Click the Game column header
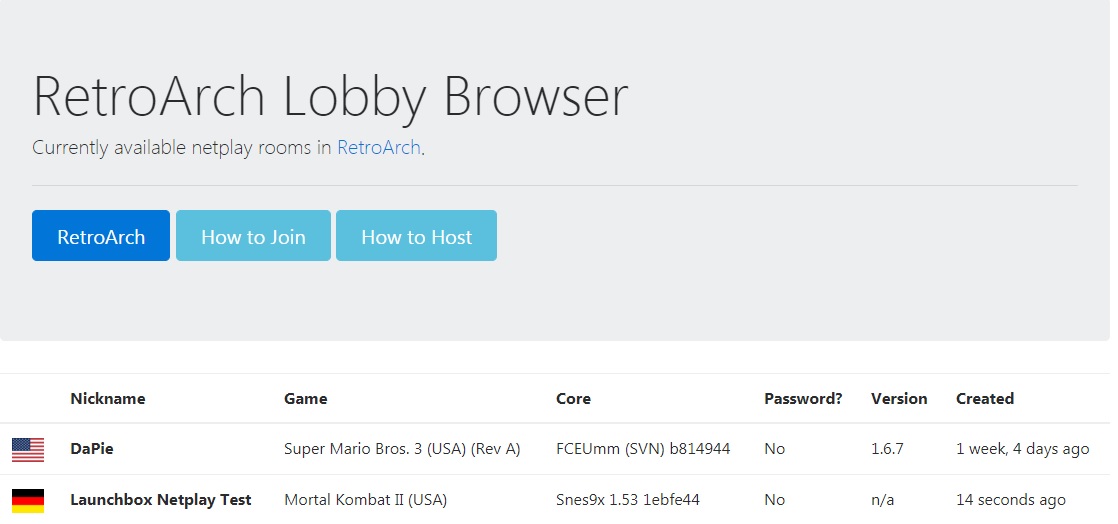Screen dimensions: 1118x524 [306, 399]
